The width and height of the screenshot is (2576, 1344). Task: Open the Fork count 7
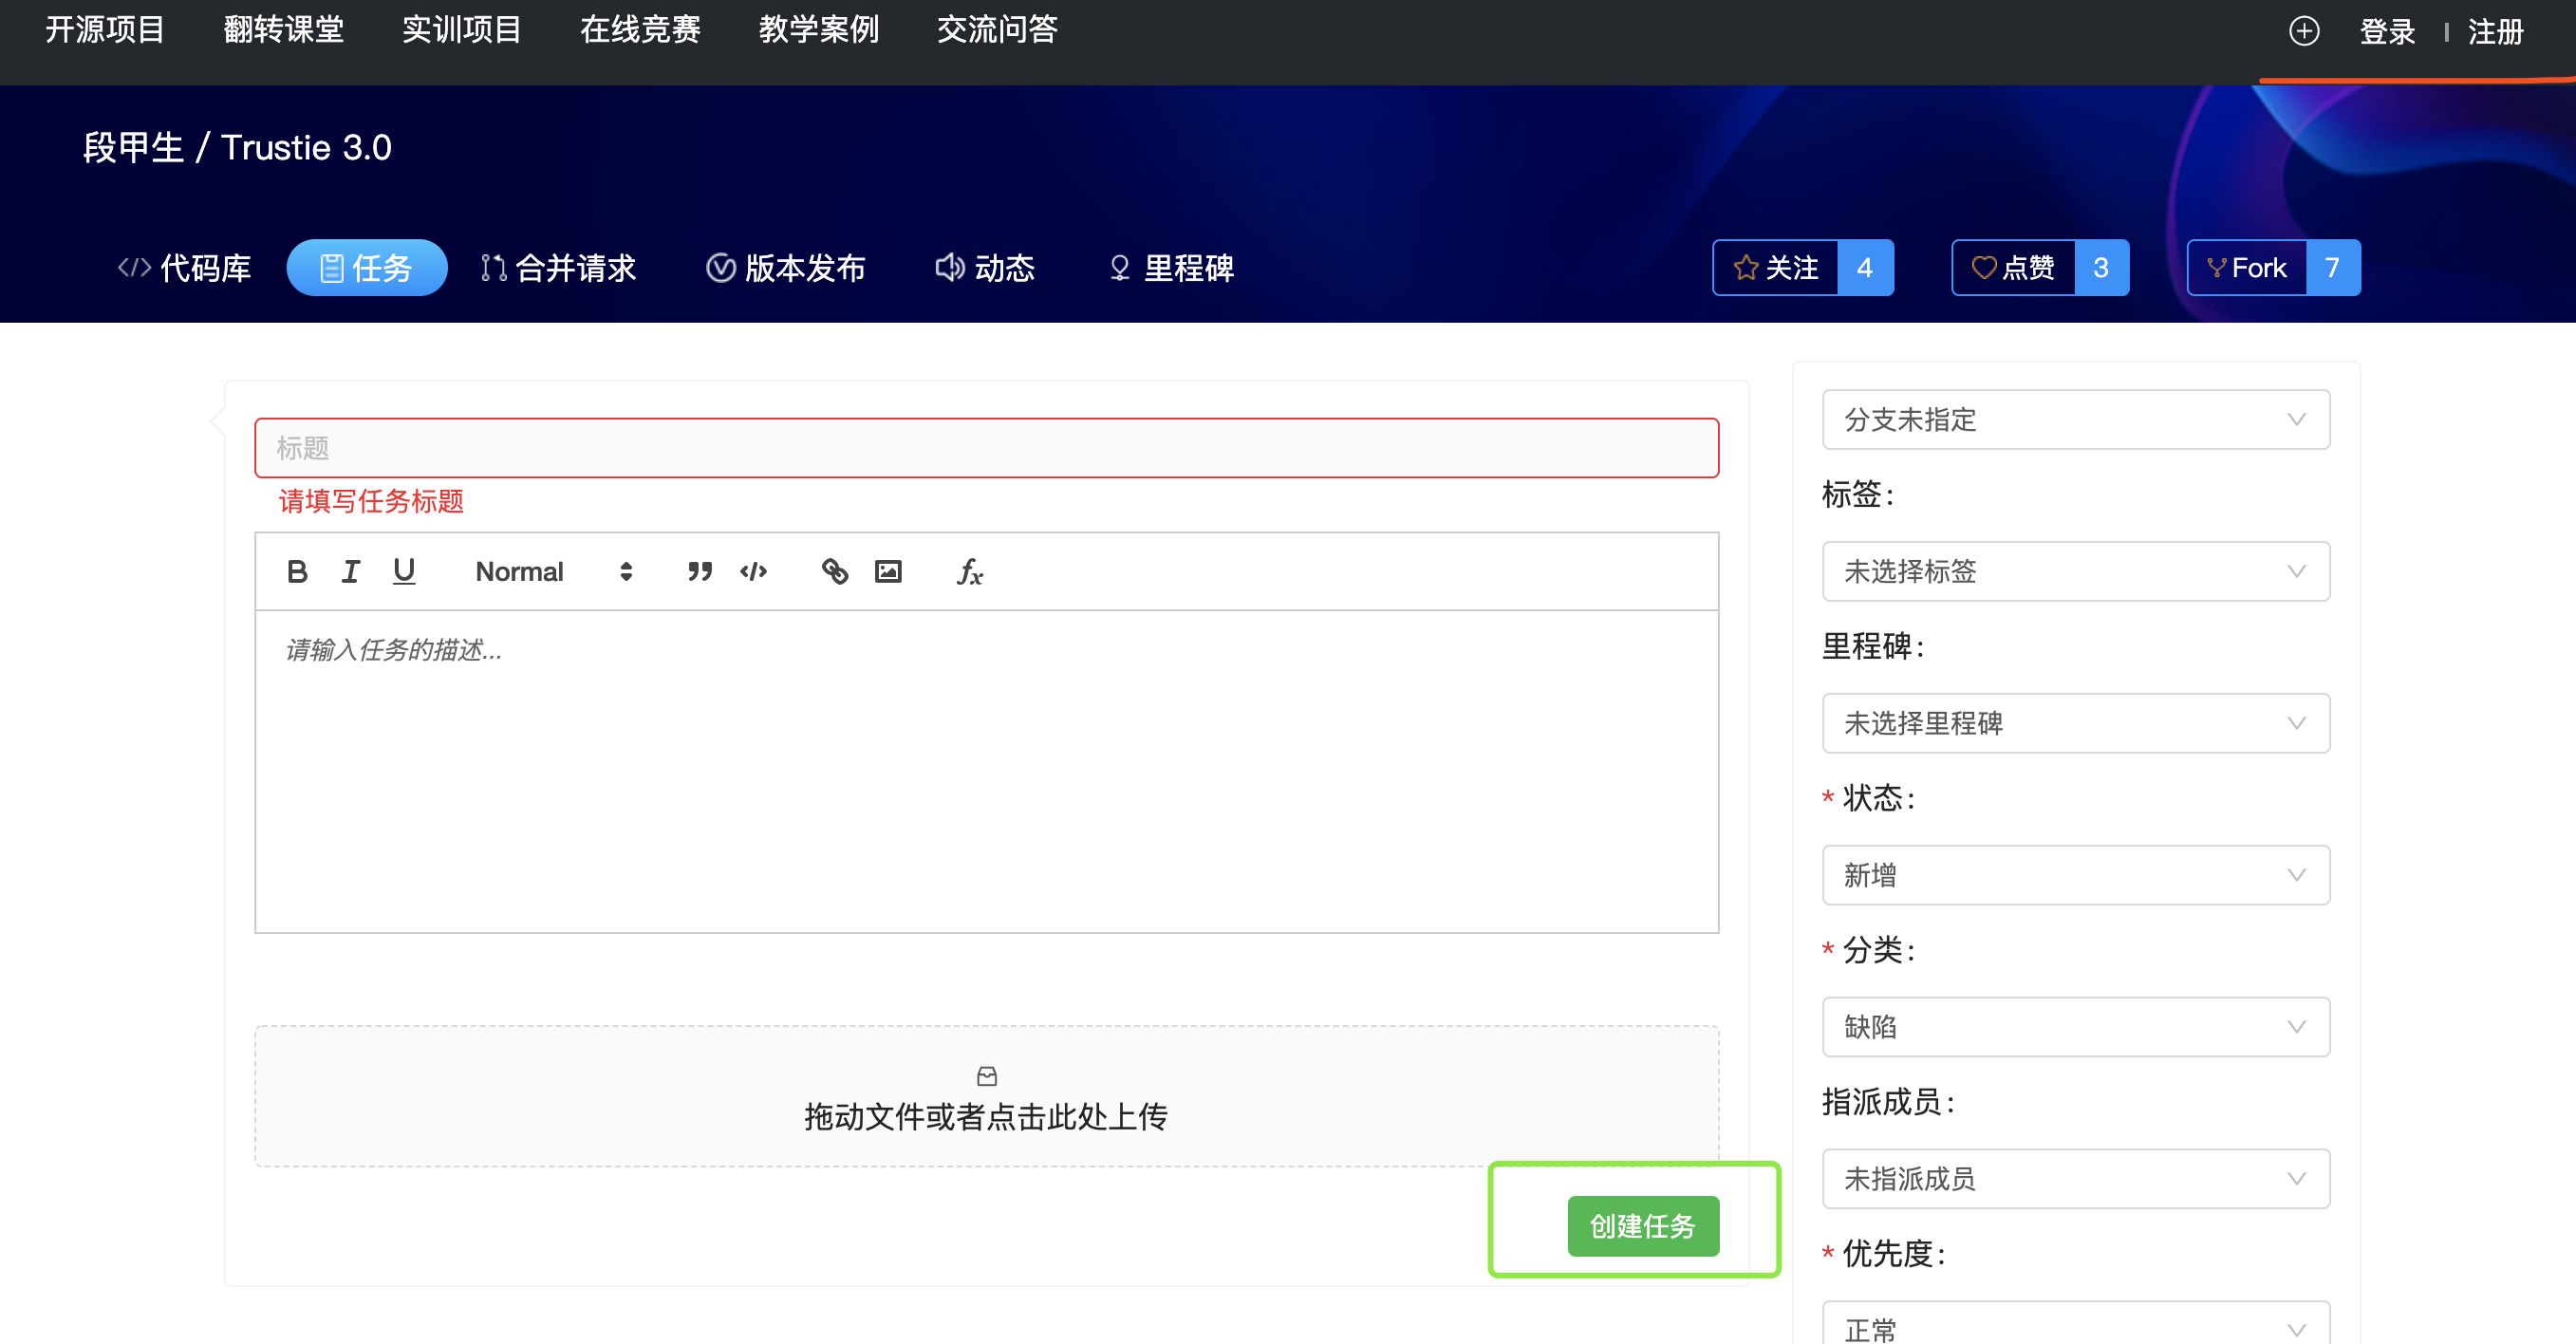2333,268
